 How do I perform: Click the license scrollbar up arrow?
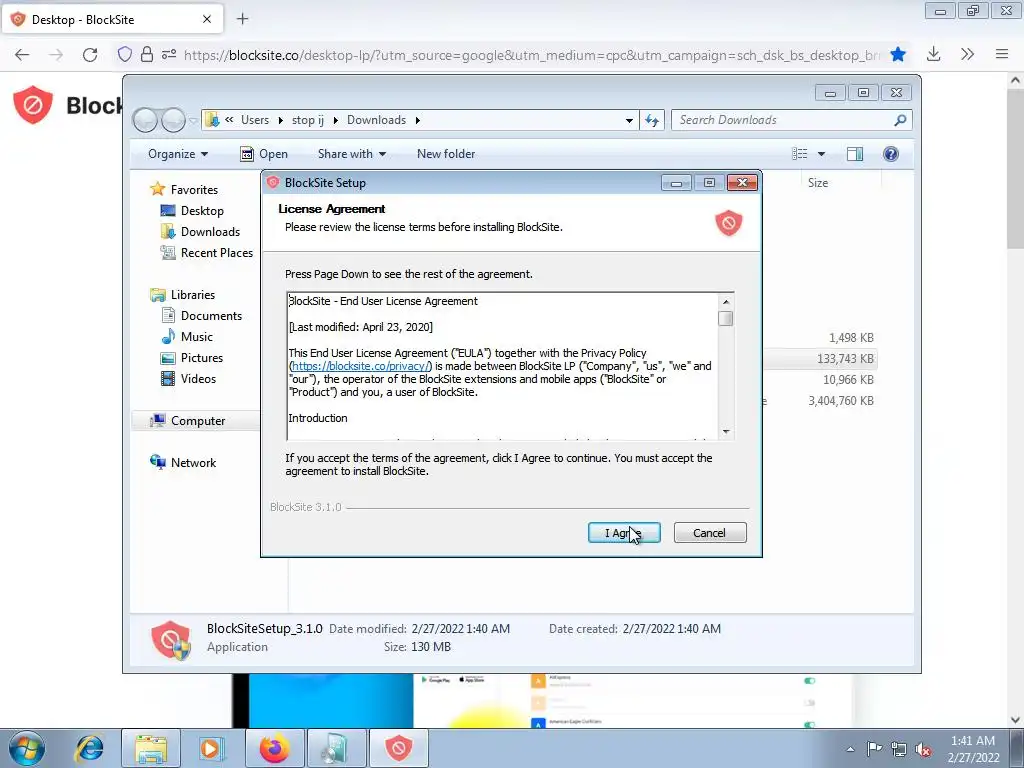point(726,302)
